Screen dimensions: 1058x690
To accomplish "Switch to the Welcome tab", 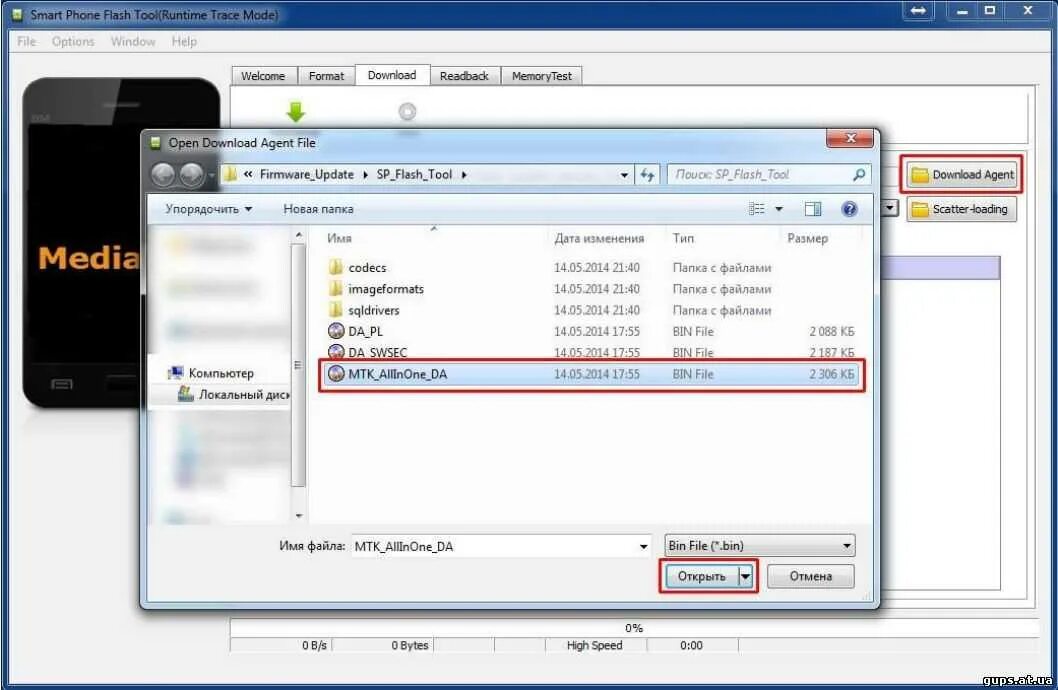I will [263, 76].
